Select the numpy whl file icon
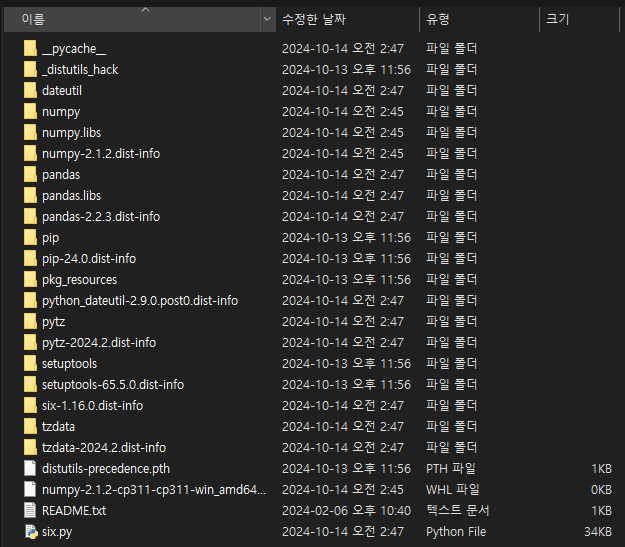The image size is (625, 547). point(30,489)
